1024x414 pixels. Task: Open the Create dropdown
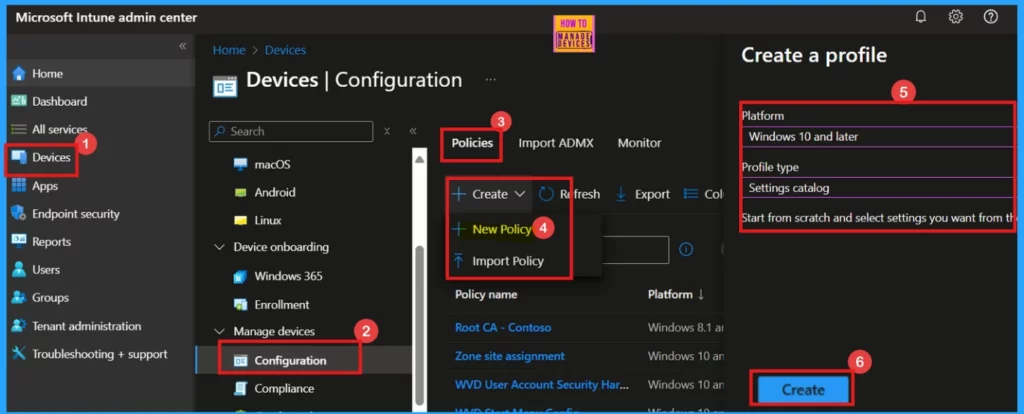[489, 194]
